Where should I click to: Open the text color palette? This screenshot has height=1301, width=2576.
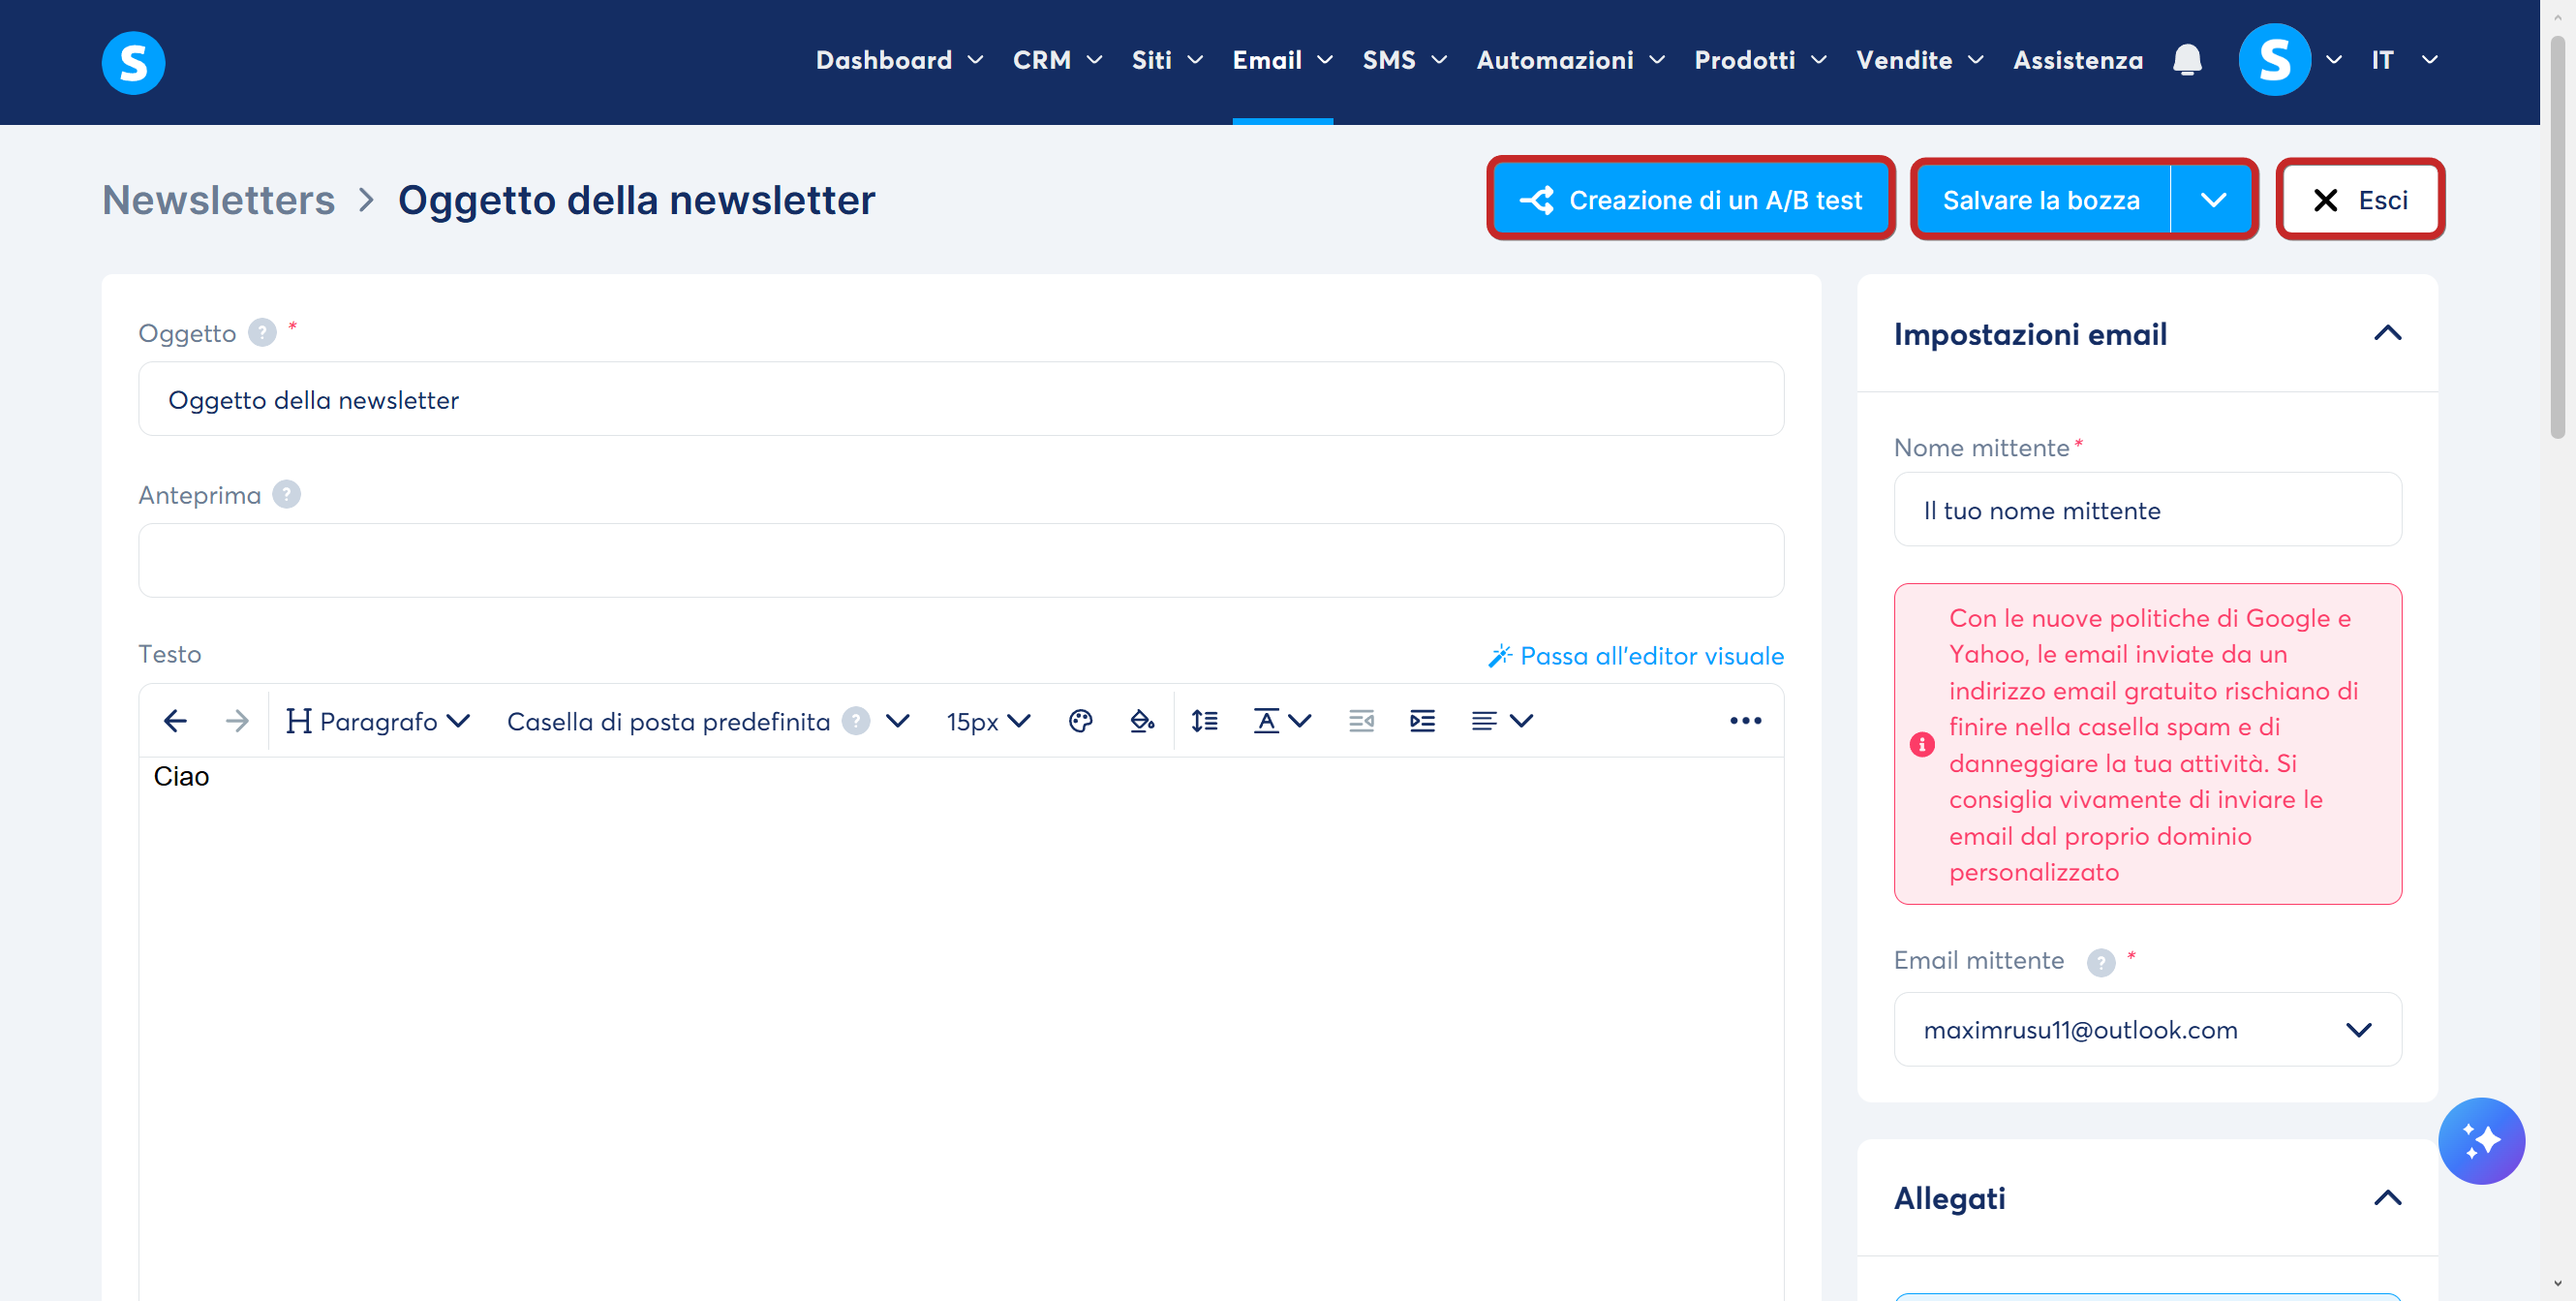(x=1080, y=721)
